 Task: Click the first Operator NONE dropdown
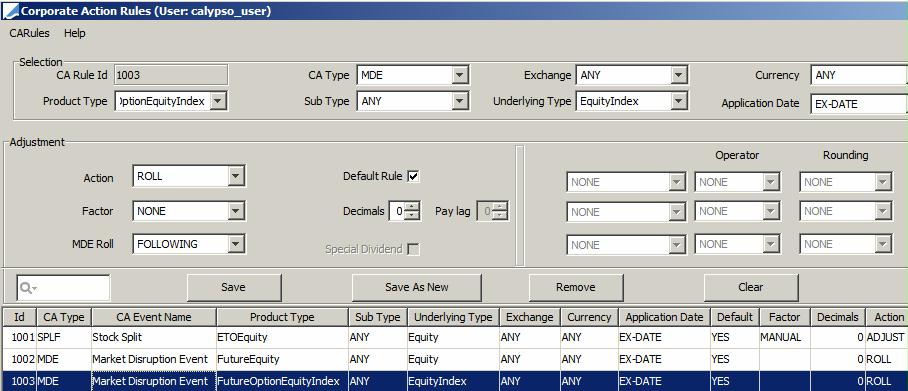tap(737, 182)
